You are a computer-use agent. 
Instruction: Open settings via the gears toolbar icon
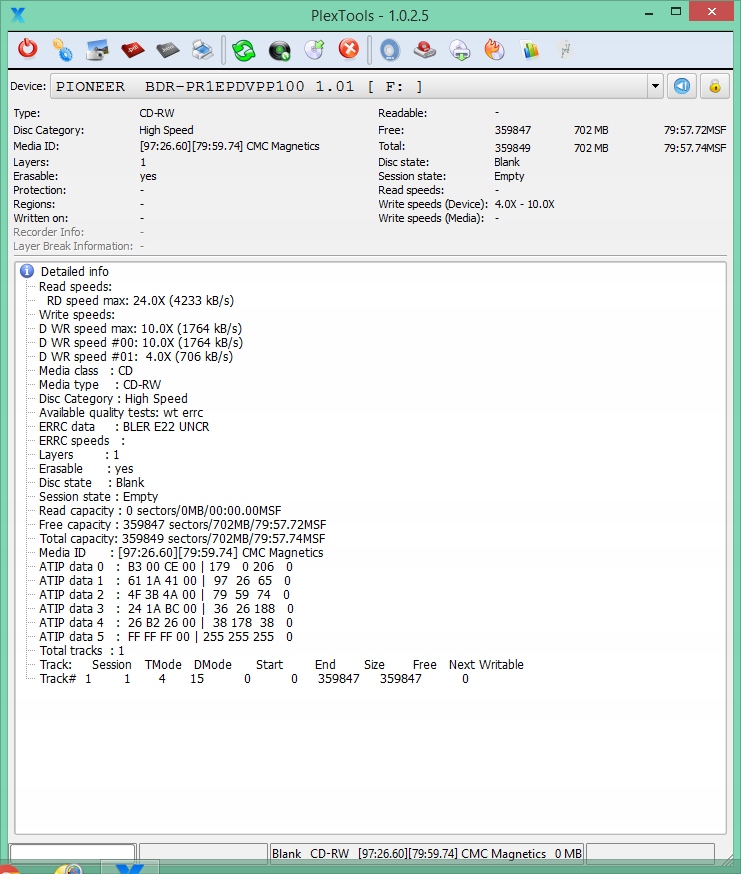coord(62,50)
